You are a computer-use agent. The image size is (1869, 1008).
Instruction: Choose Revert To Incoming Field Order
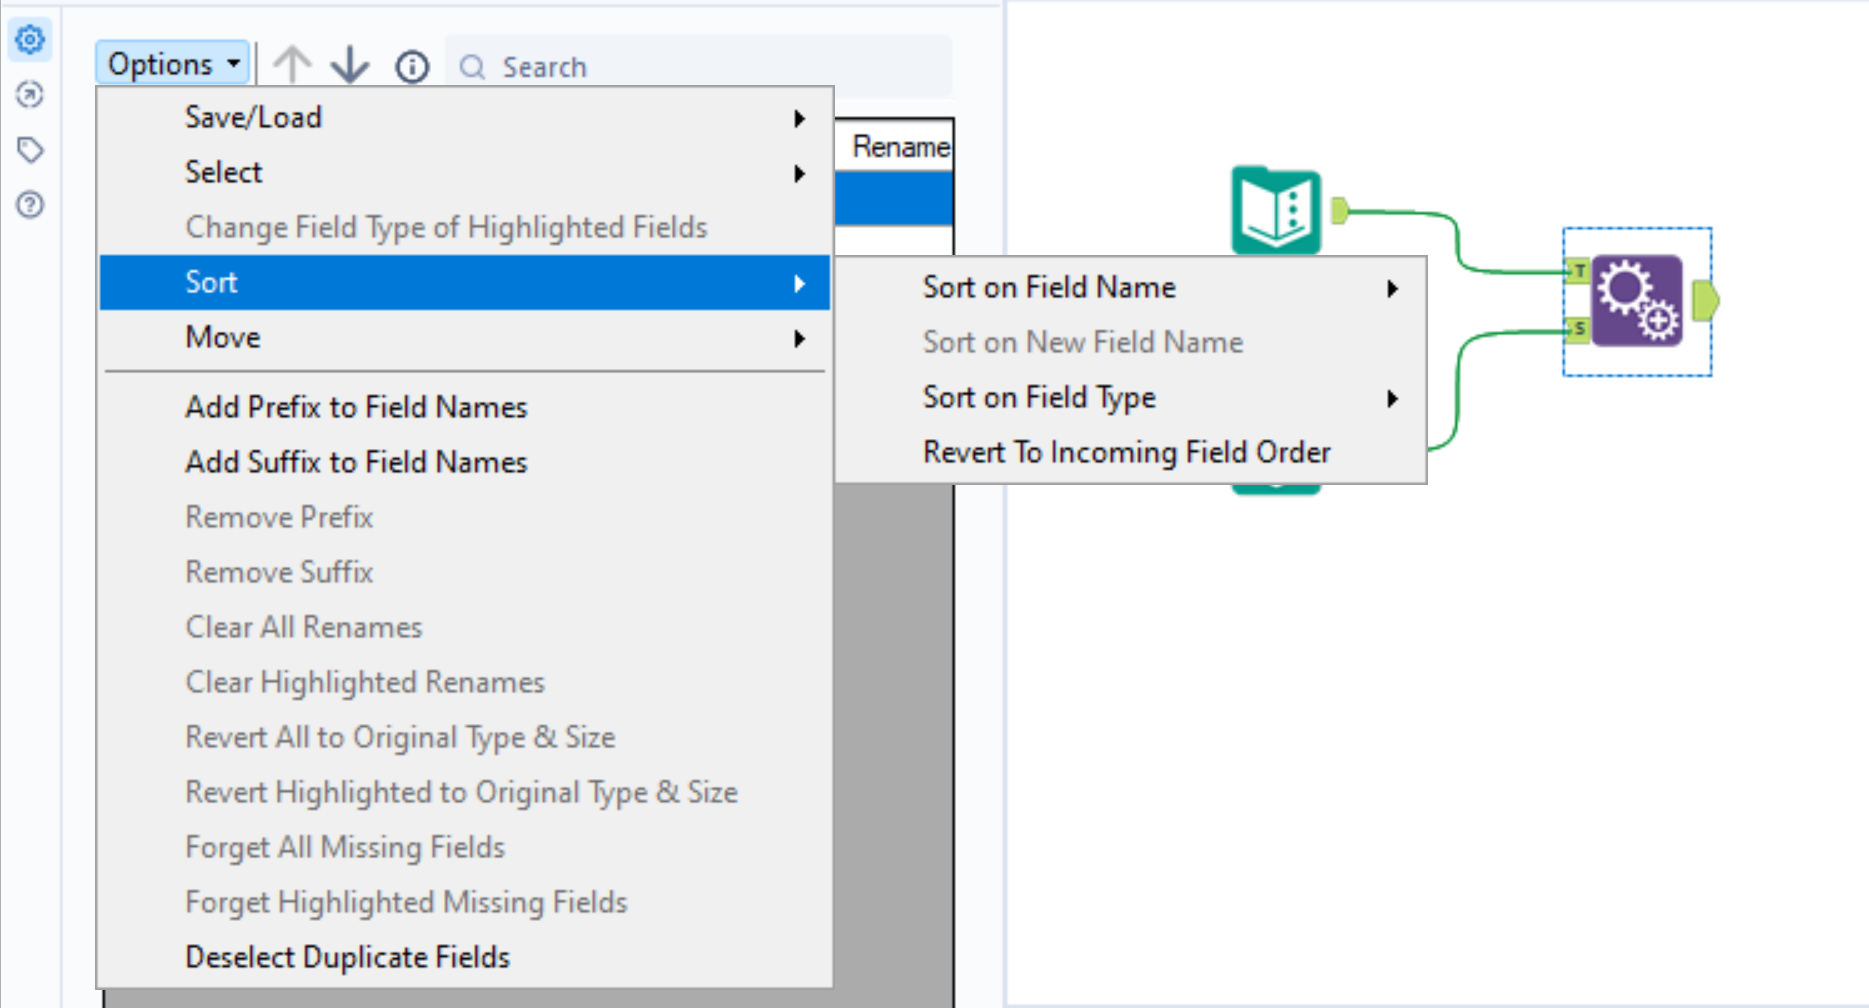(x=1127, y=453)
